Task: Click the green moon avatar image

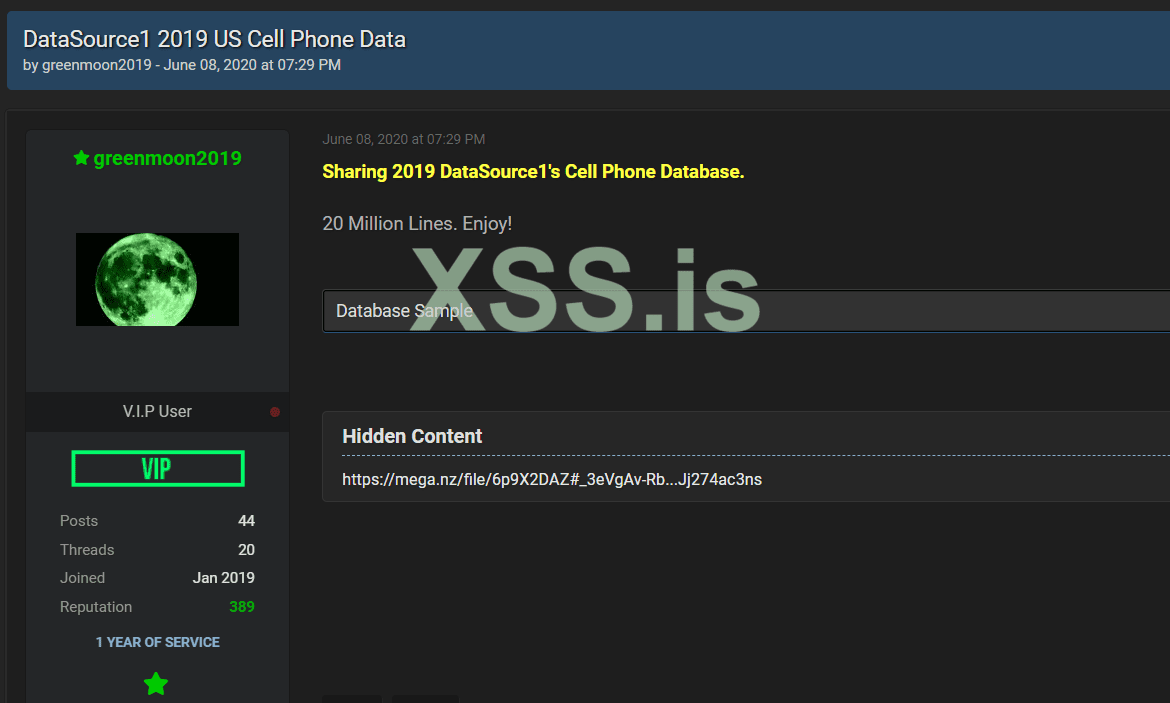Action: tap(157, 279)
